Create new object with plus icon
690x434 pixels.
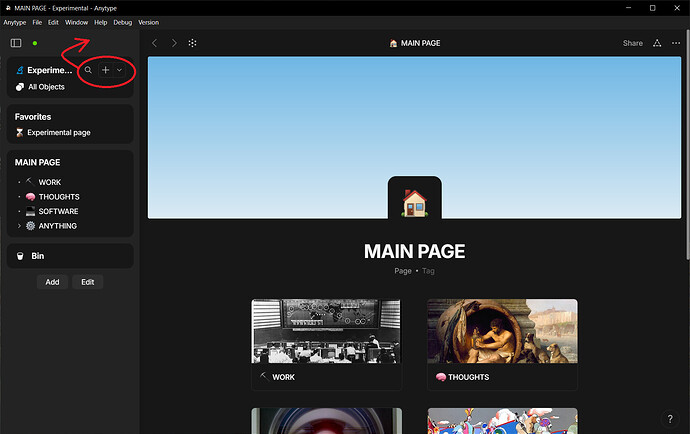tap(106, 70)
